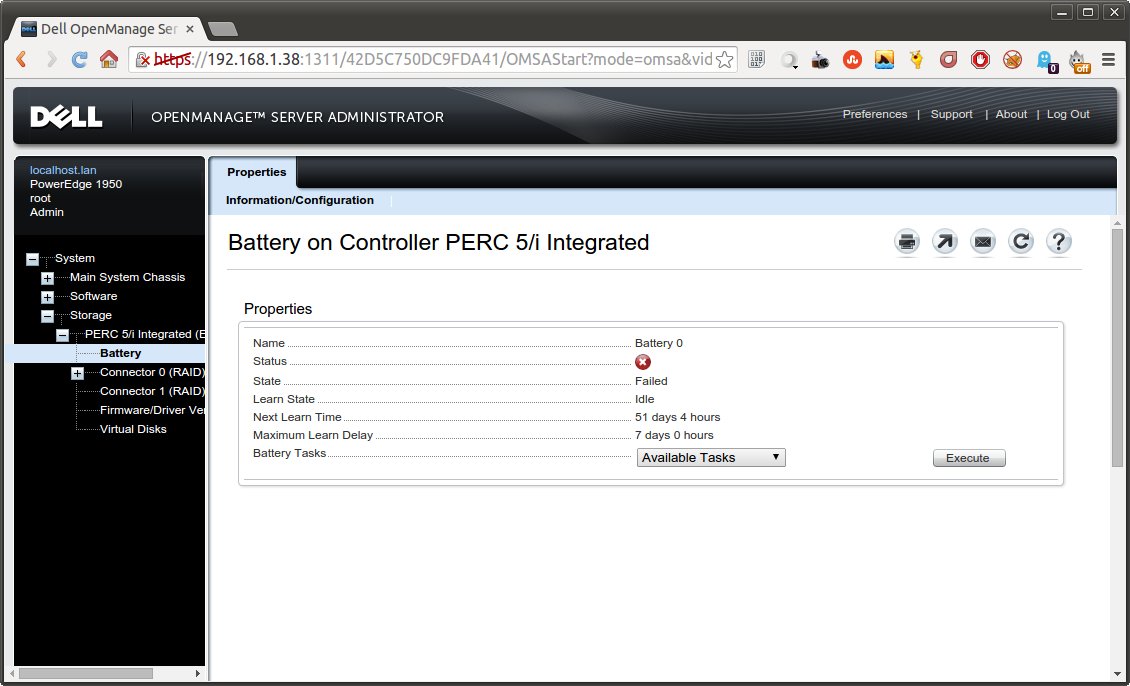The height and width of the screenshot is (686, 1130).
Task: Bookmark this page with star icon
Action: (725, 60)
